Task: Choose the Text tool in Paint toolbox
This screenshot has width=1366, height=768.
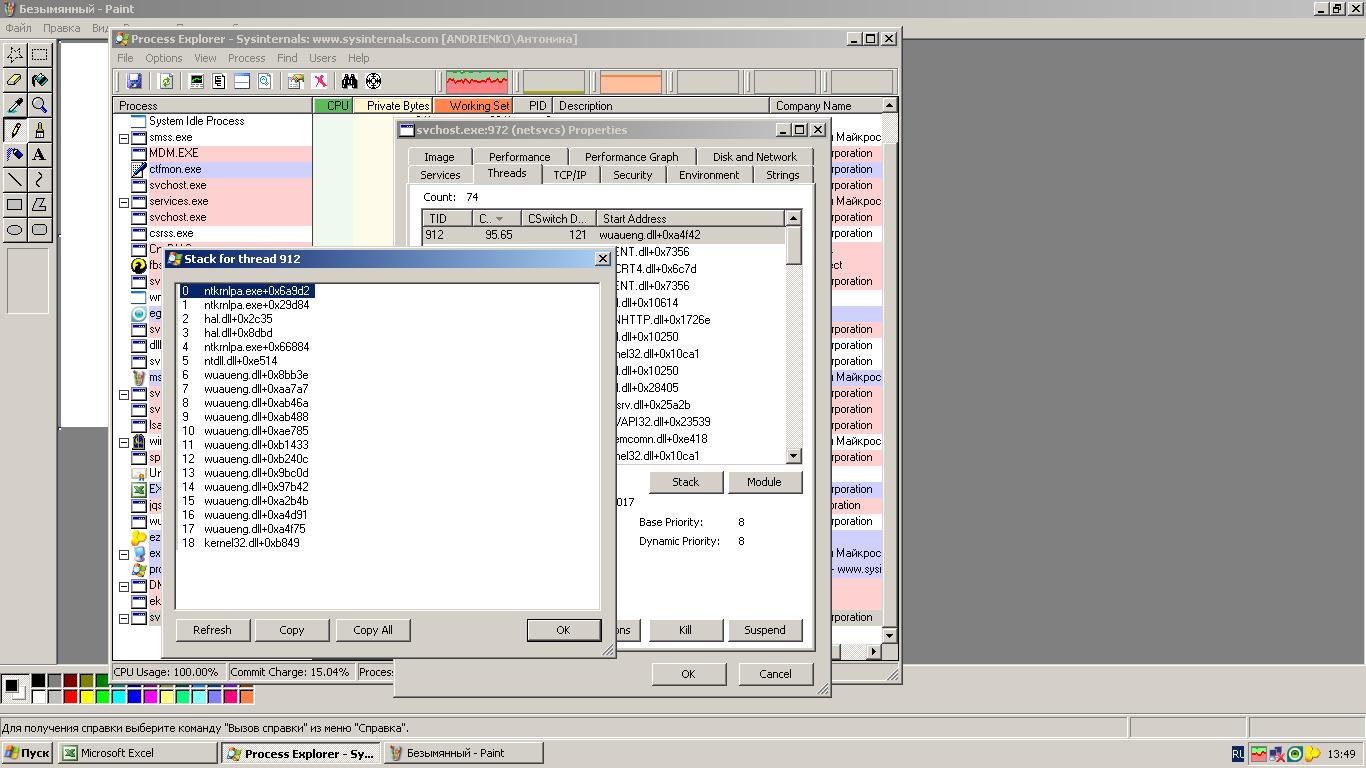Action: pyautogui.click(x=39, y=155)
